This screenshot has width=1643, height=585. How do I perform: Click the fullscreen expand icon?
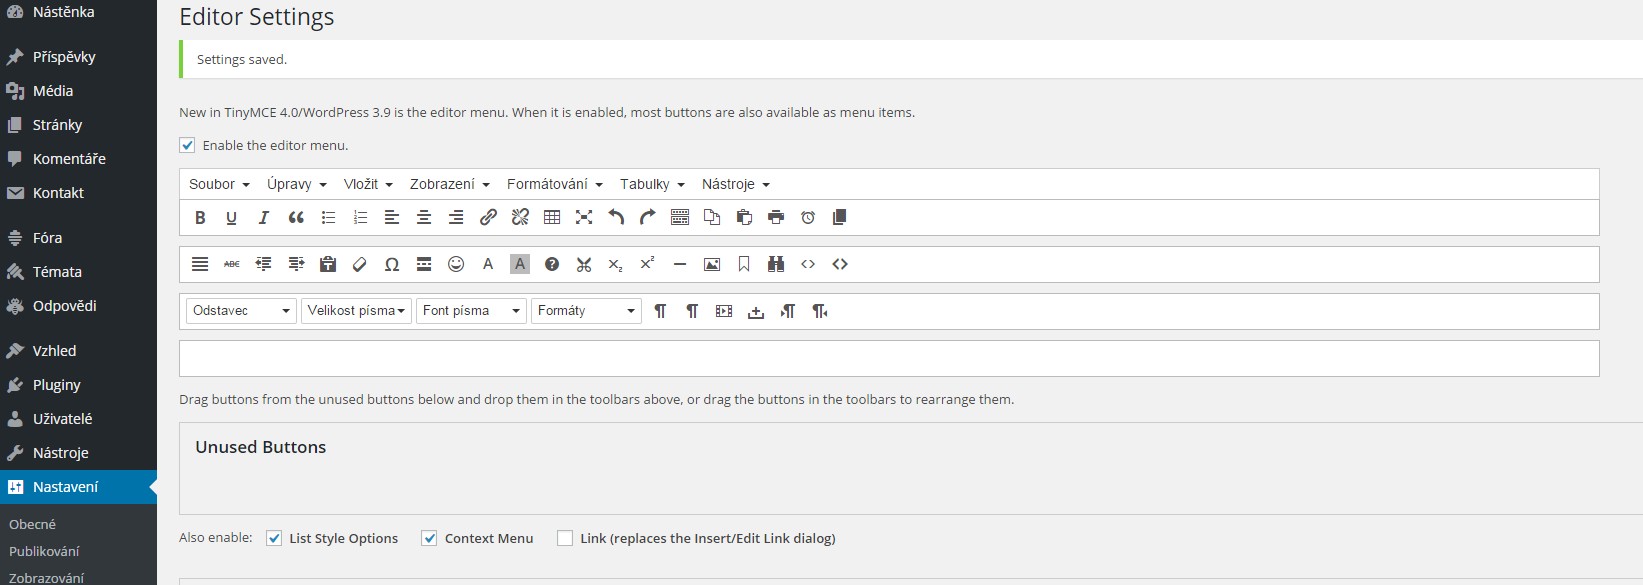(x=584, y=217)
